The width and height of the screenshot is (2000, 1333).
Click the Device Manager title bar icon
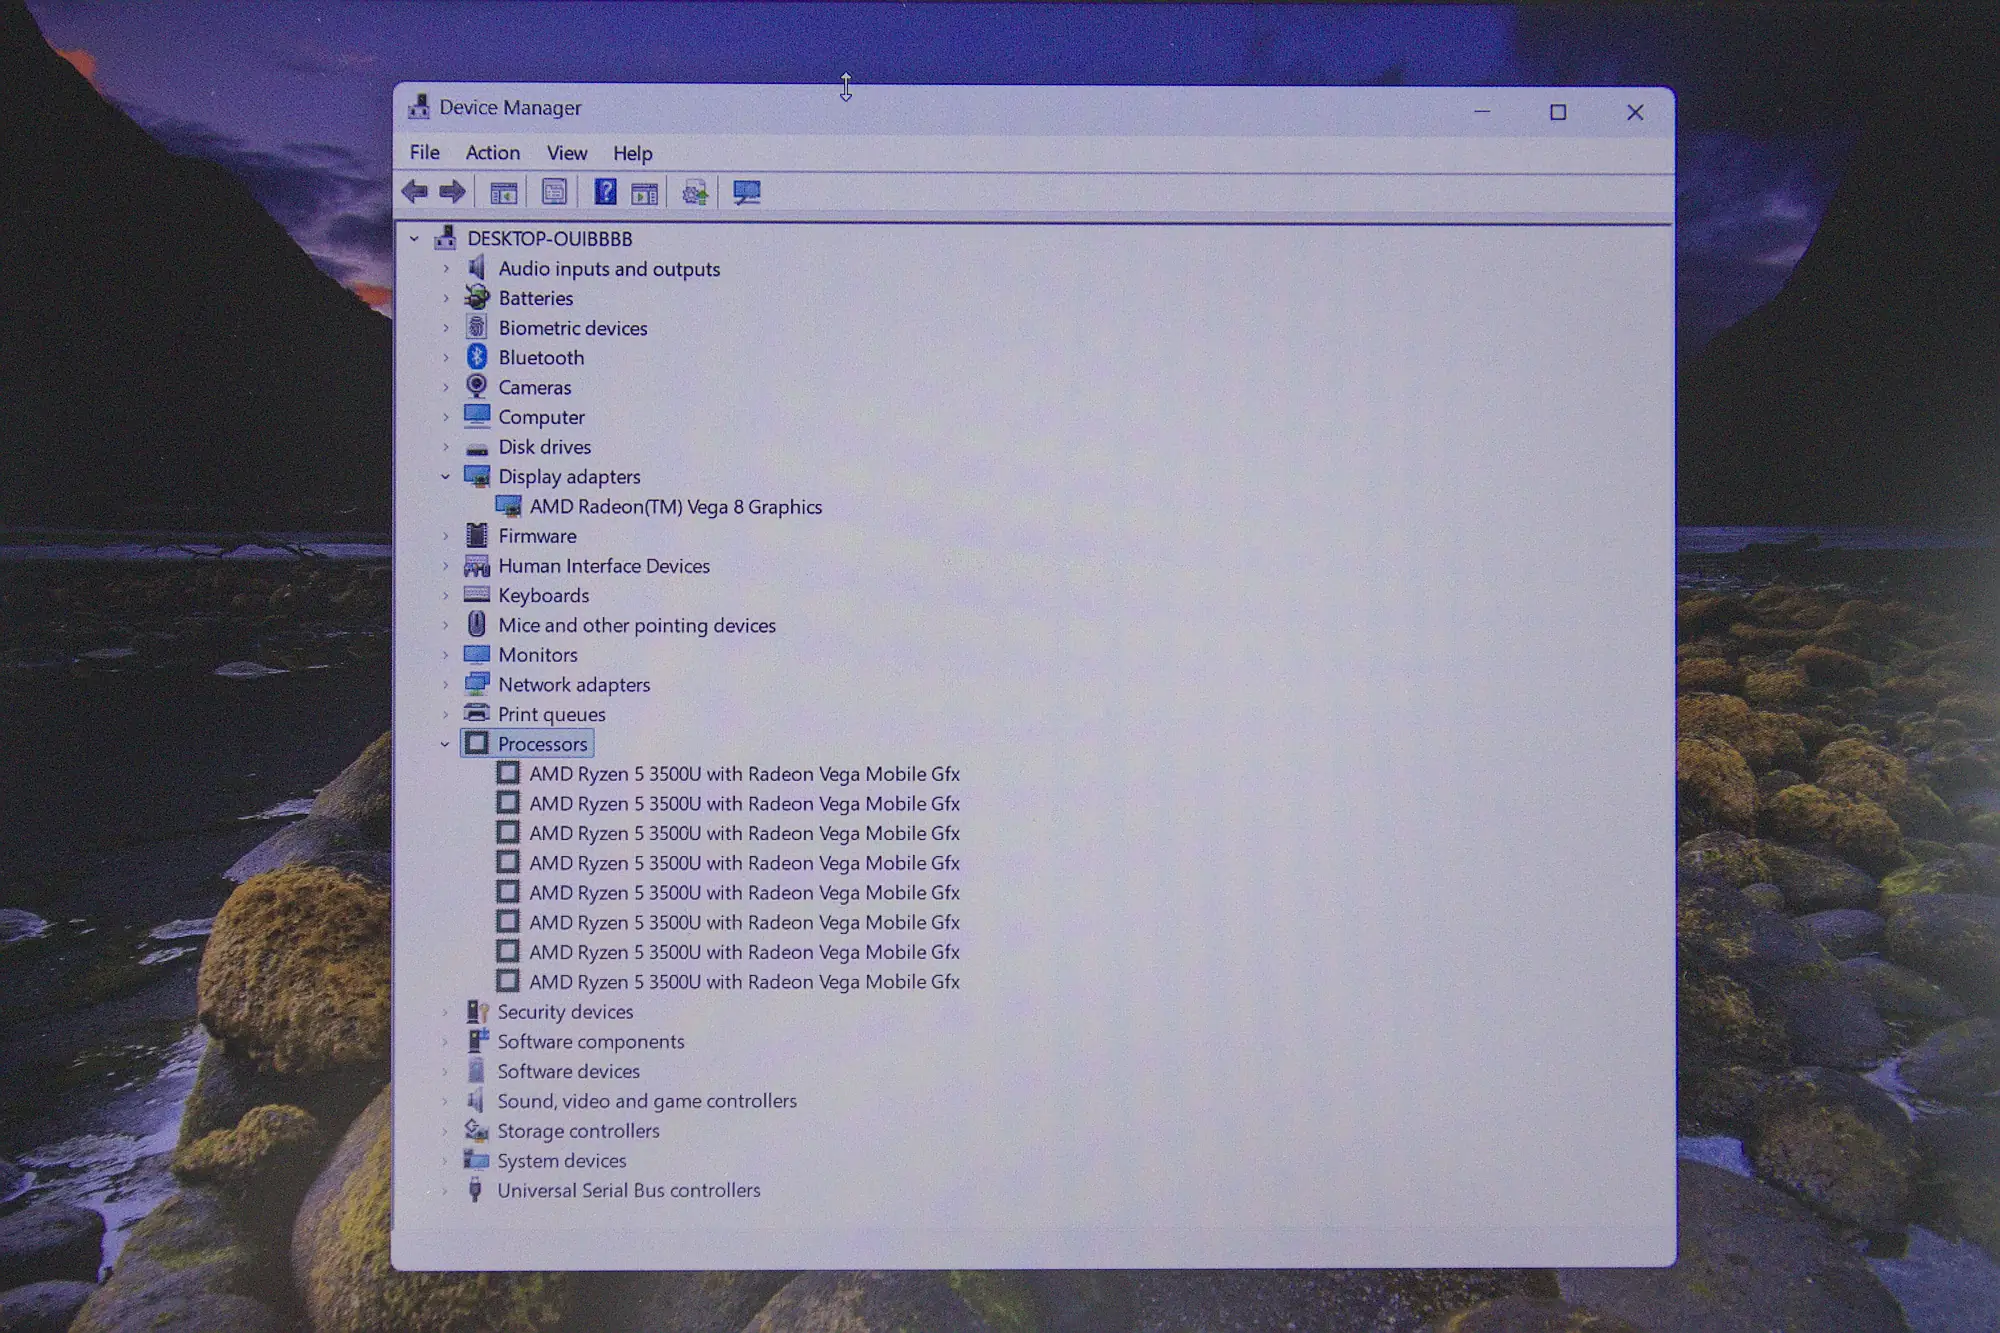coord(419,107)
